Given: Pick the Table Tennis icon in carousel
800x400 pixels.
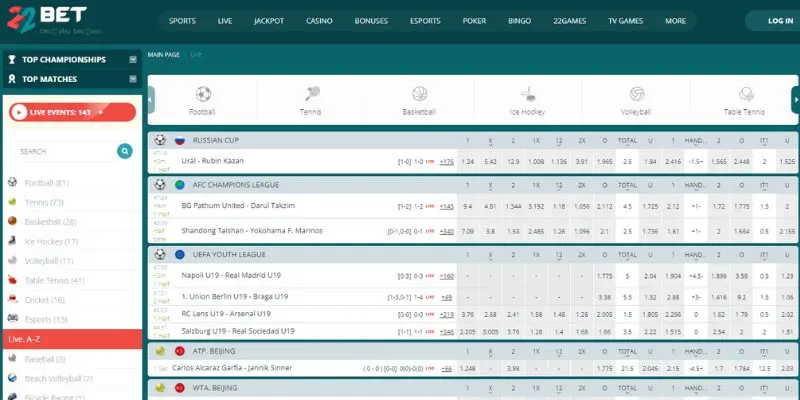Looking at the screenshot, I should [746, 94].
